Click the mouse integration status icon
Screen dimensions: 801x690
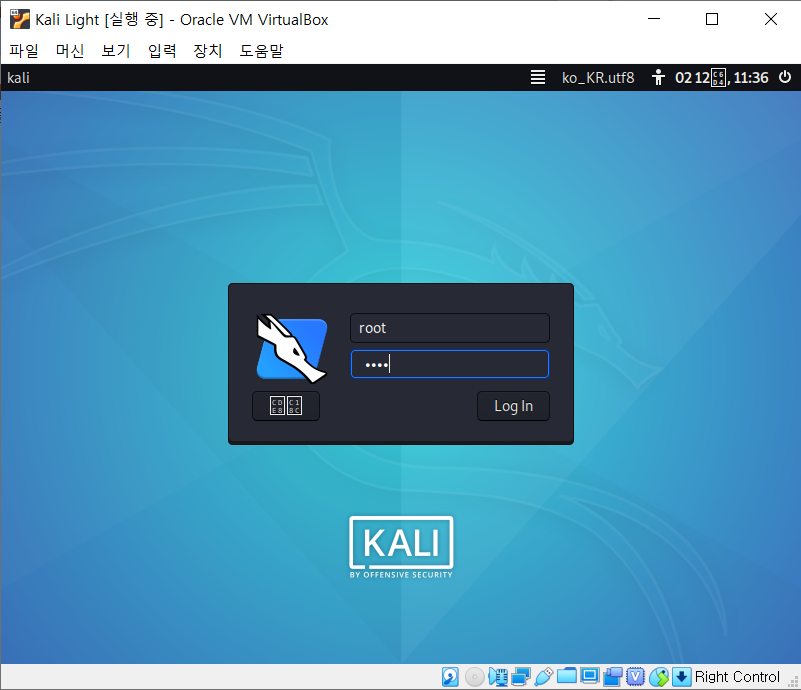[659, 677]
